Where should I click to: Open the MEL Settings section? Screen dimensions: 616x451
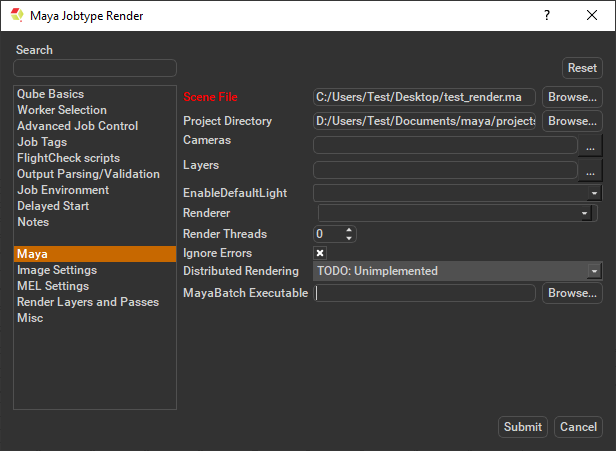point(53,286)
